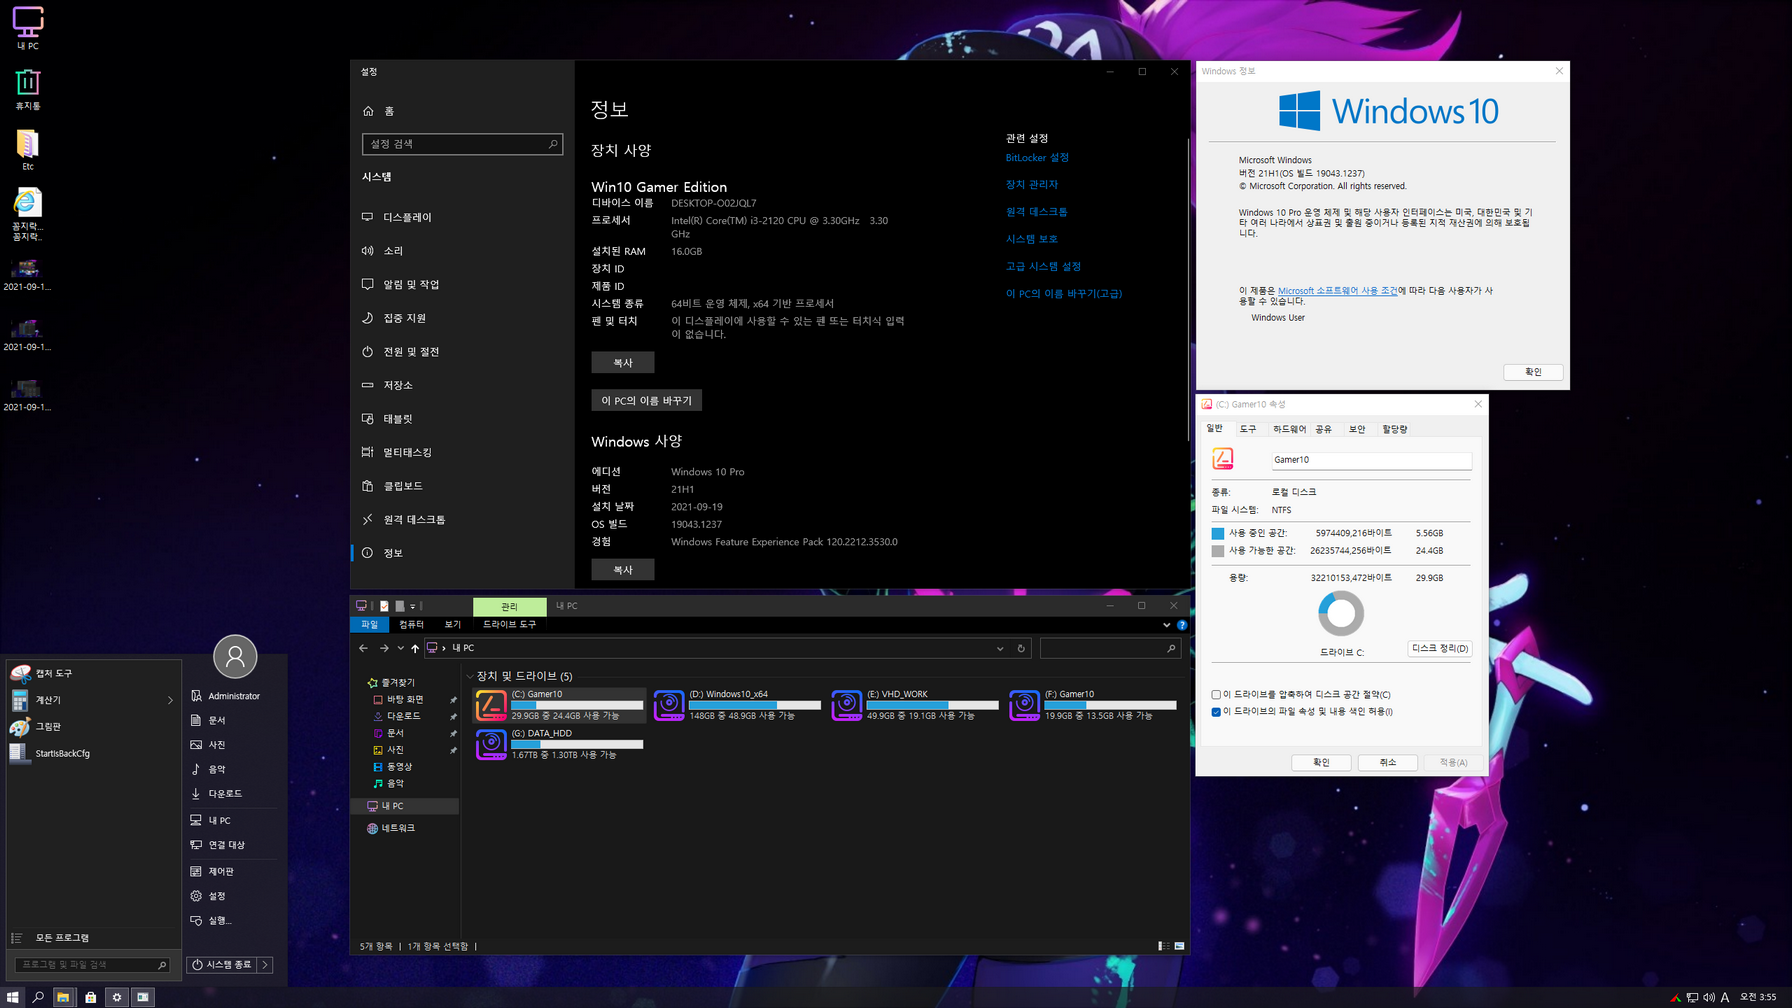Image resolution: width=1792 pixels, height=1008 pixels.
Task: Open taskbar search magnifier
Action: [x=38, y=997]
